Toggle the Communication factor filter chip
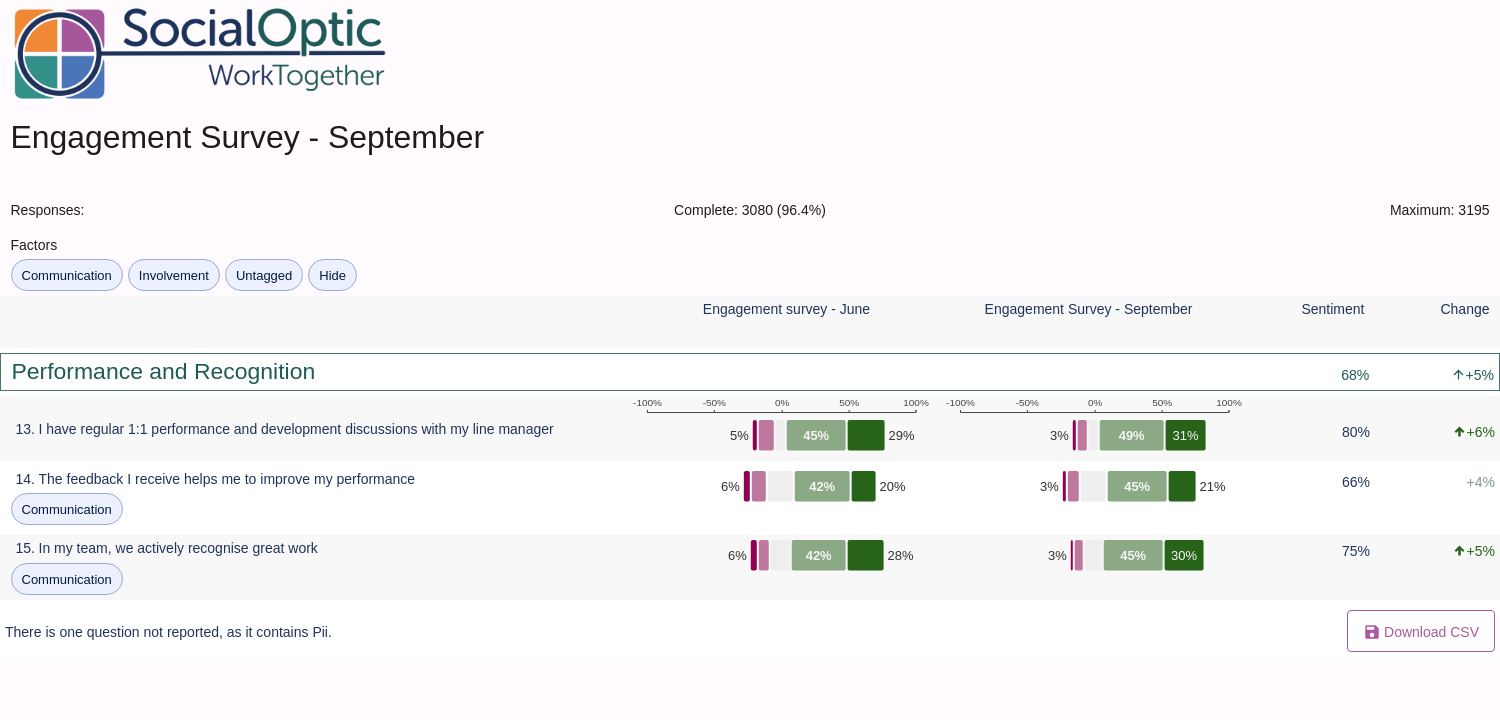This screenshot has height=720, width=1500. click(x=67, y=275)
